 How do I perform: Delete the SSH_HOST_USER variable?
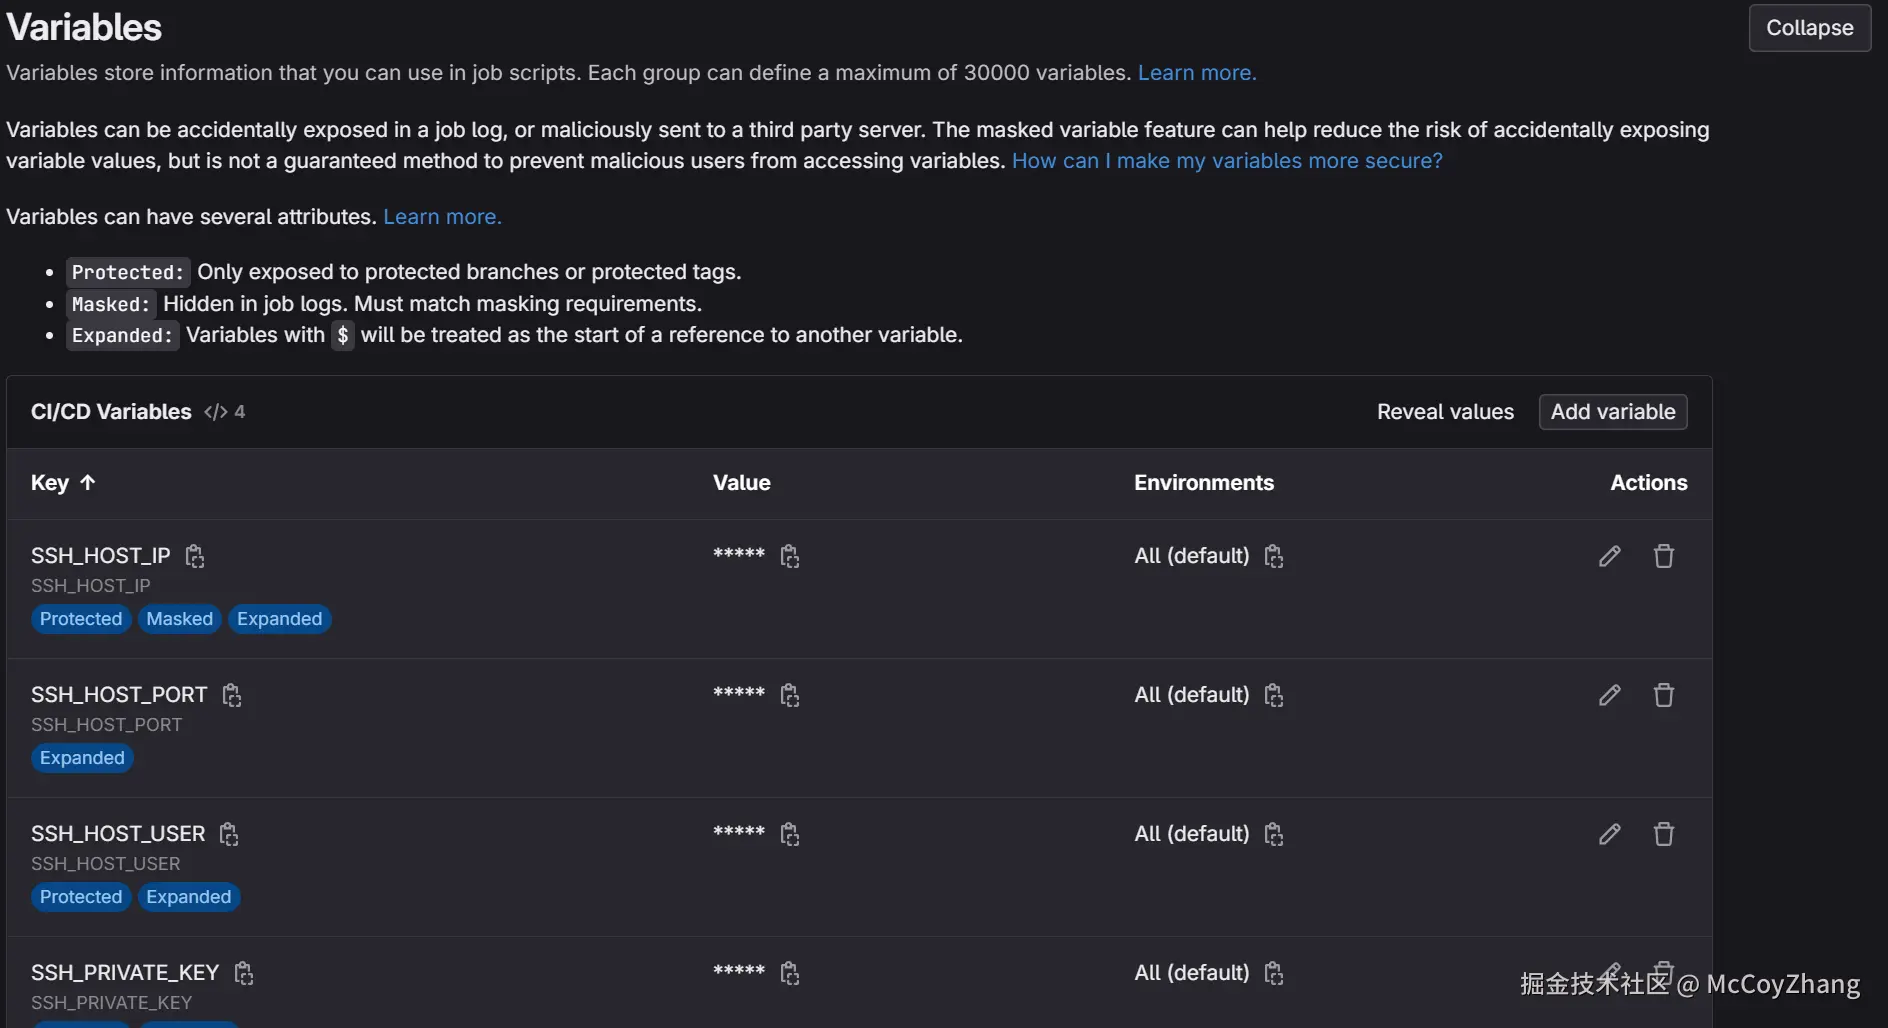tap(1663, 834)
